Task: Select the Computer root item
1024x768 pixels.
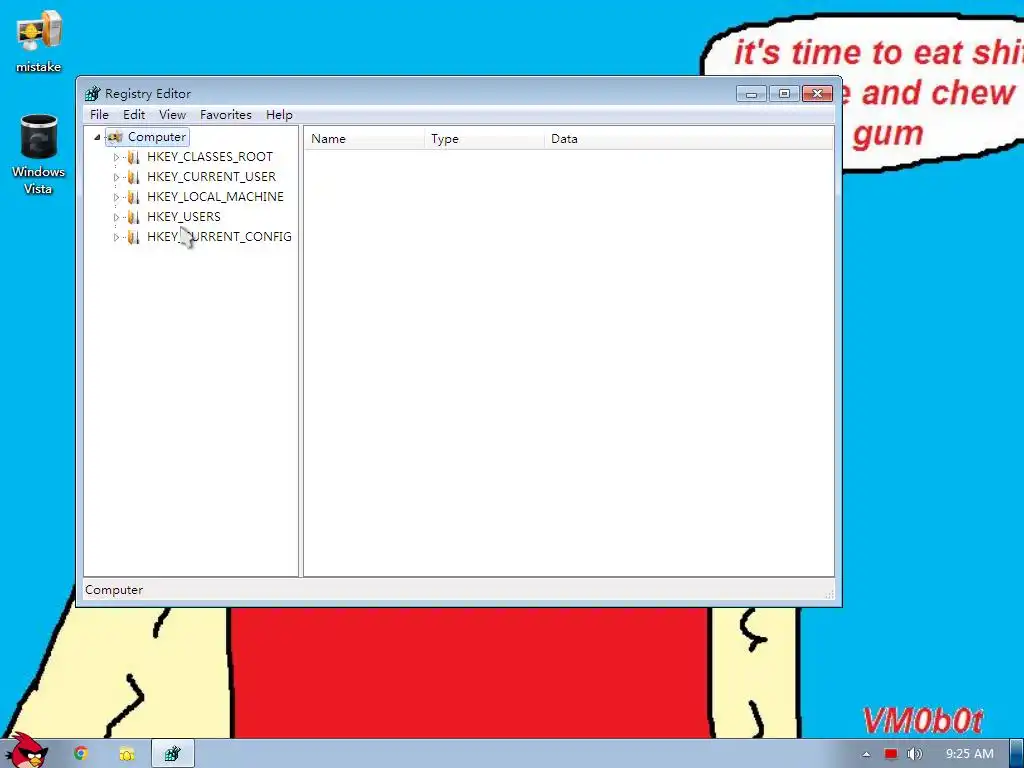Action: click(157, 137)
